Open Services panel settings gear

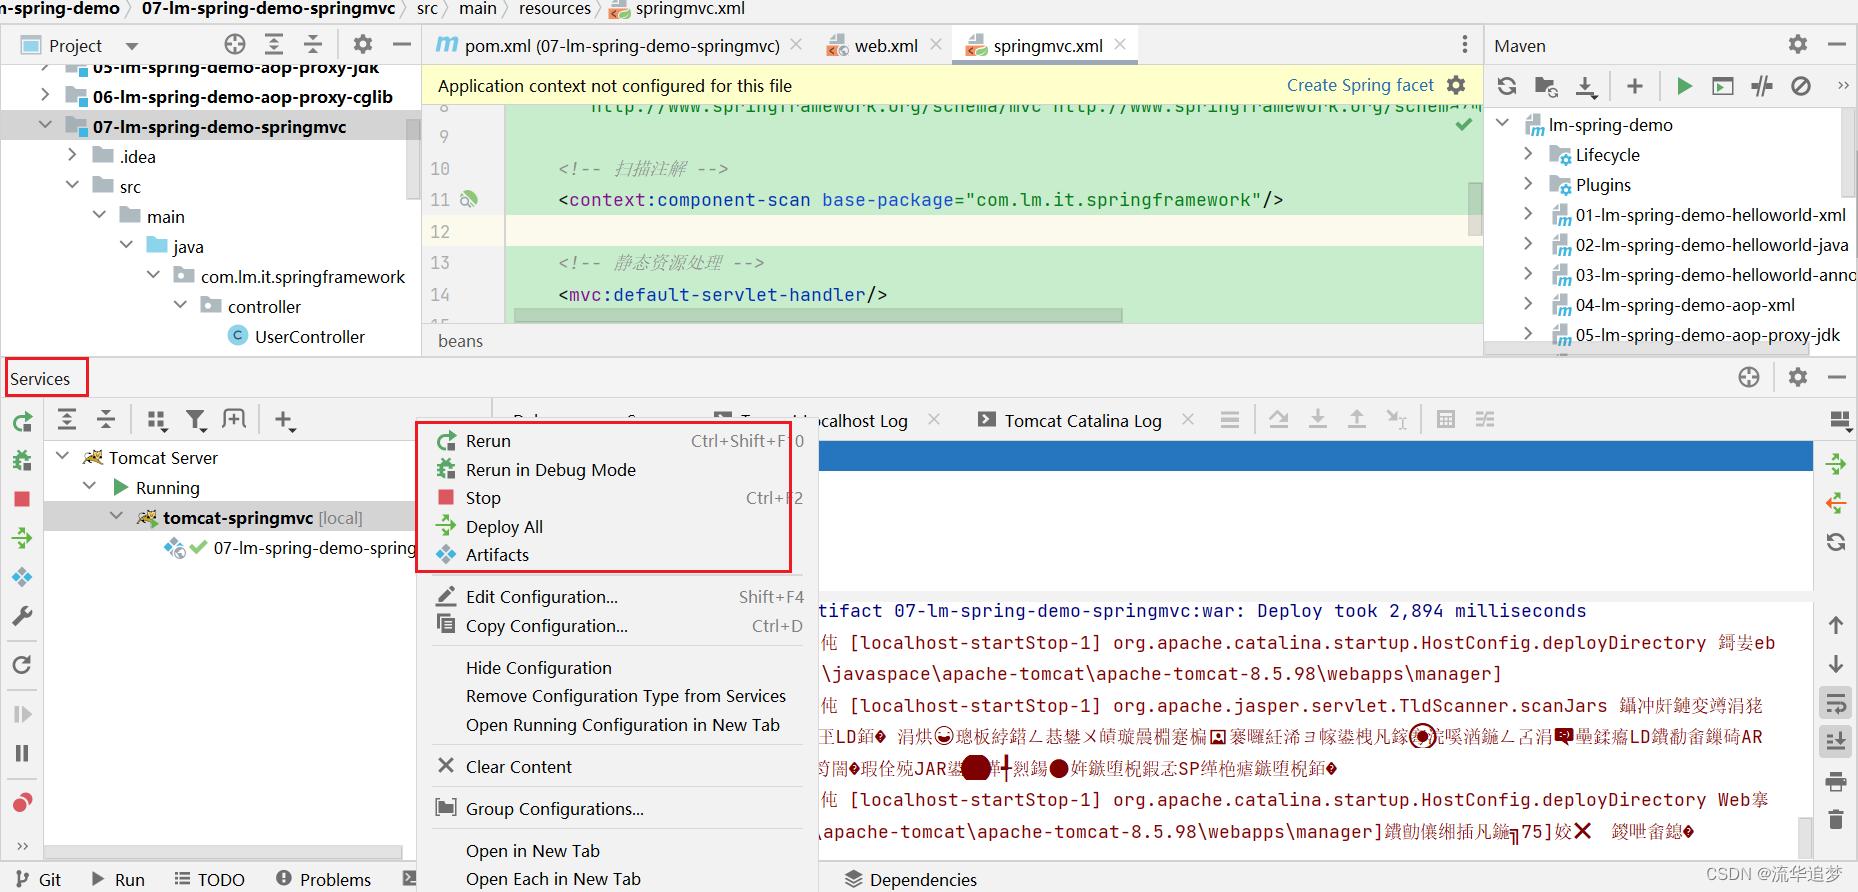click(1798, 377)
